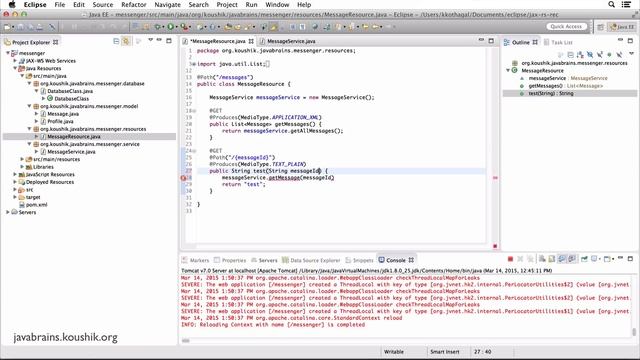Collapse MessageResource class in Outline
The width and height of the screenshot is (640, 360).
pyautogui.click(x=508, y=70)
